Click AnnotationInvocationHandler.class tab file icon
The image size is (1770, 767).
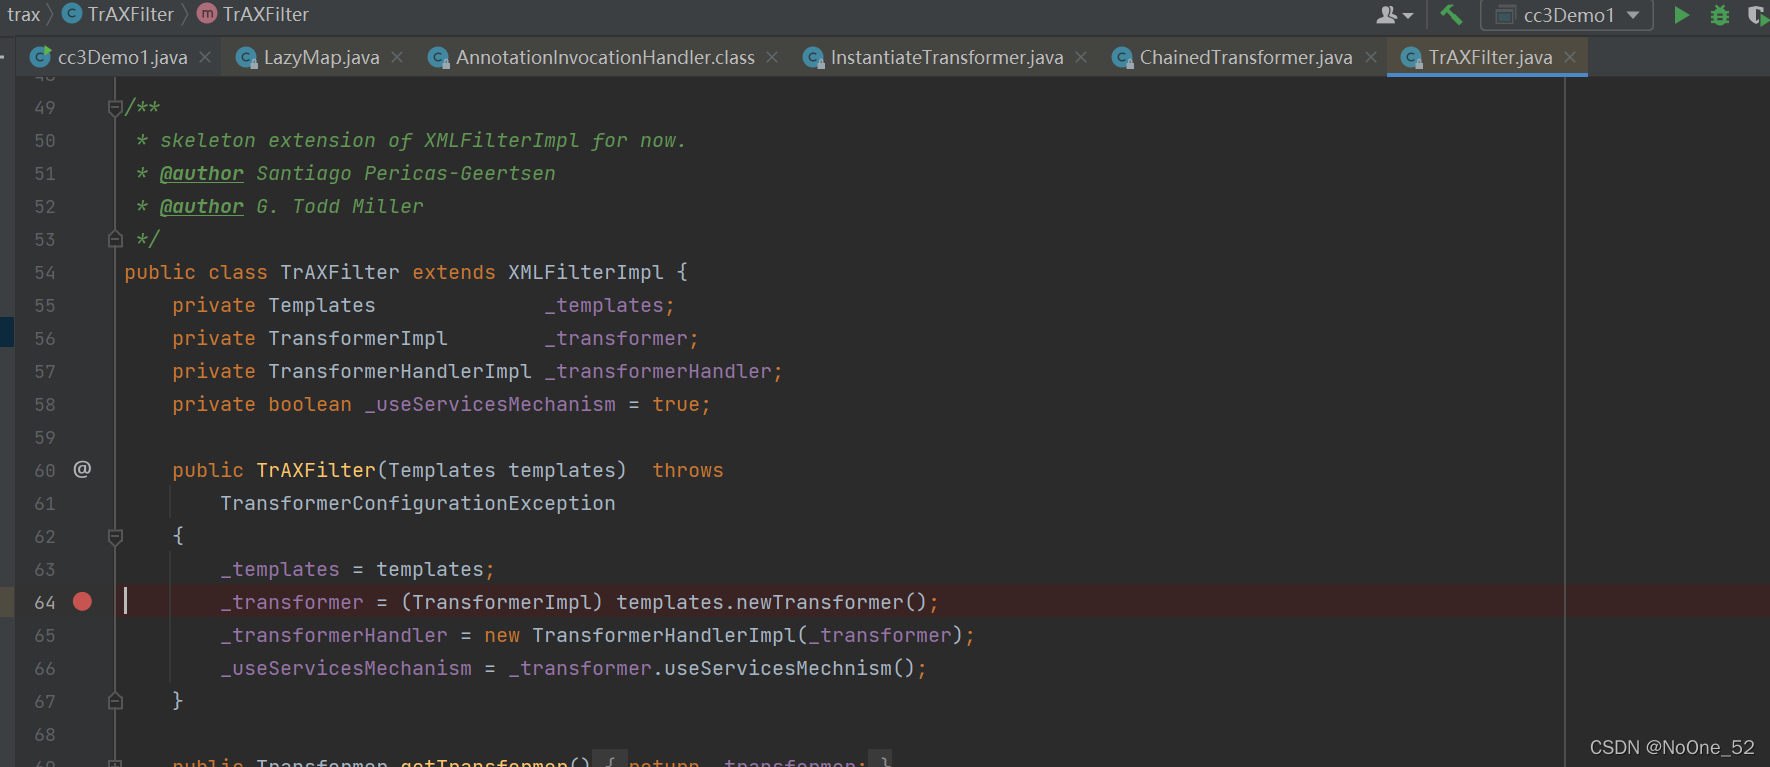coord(438,58)
